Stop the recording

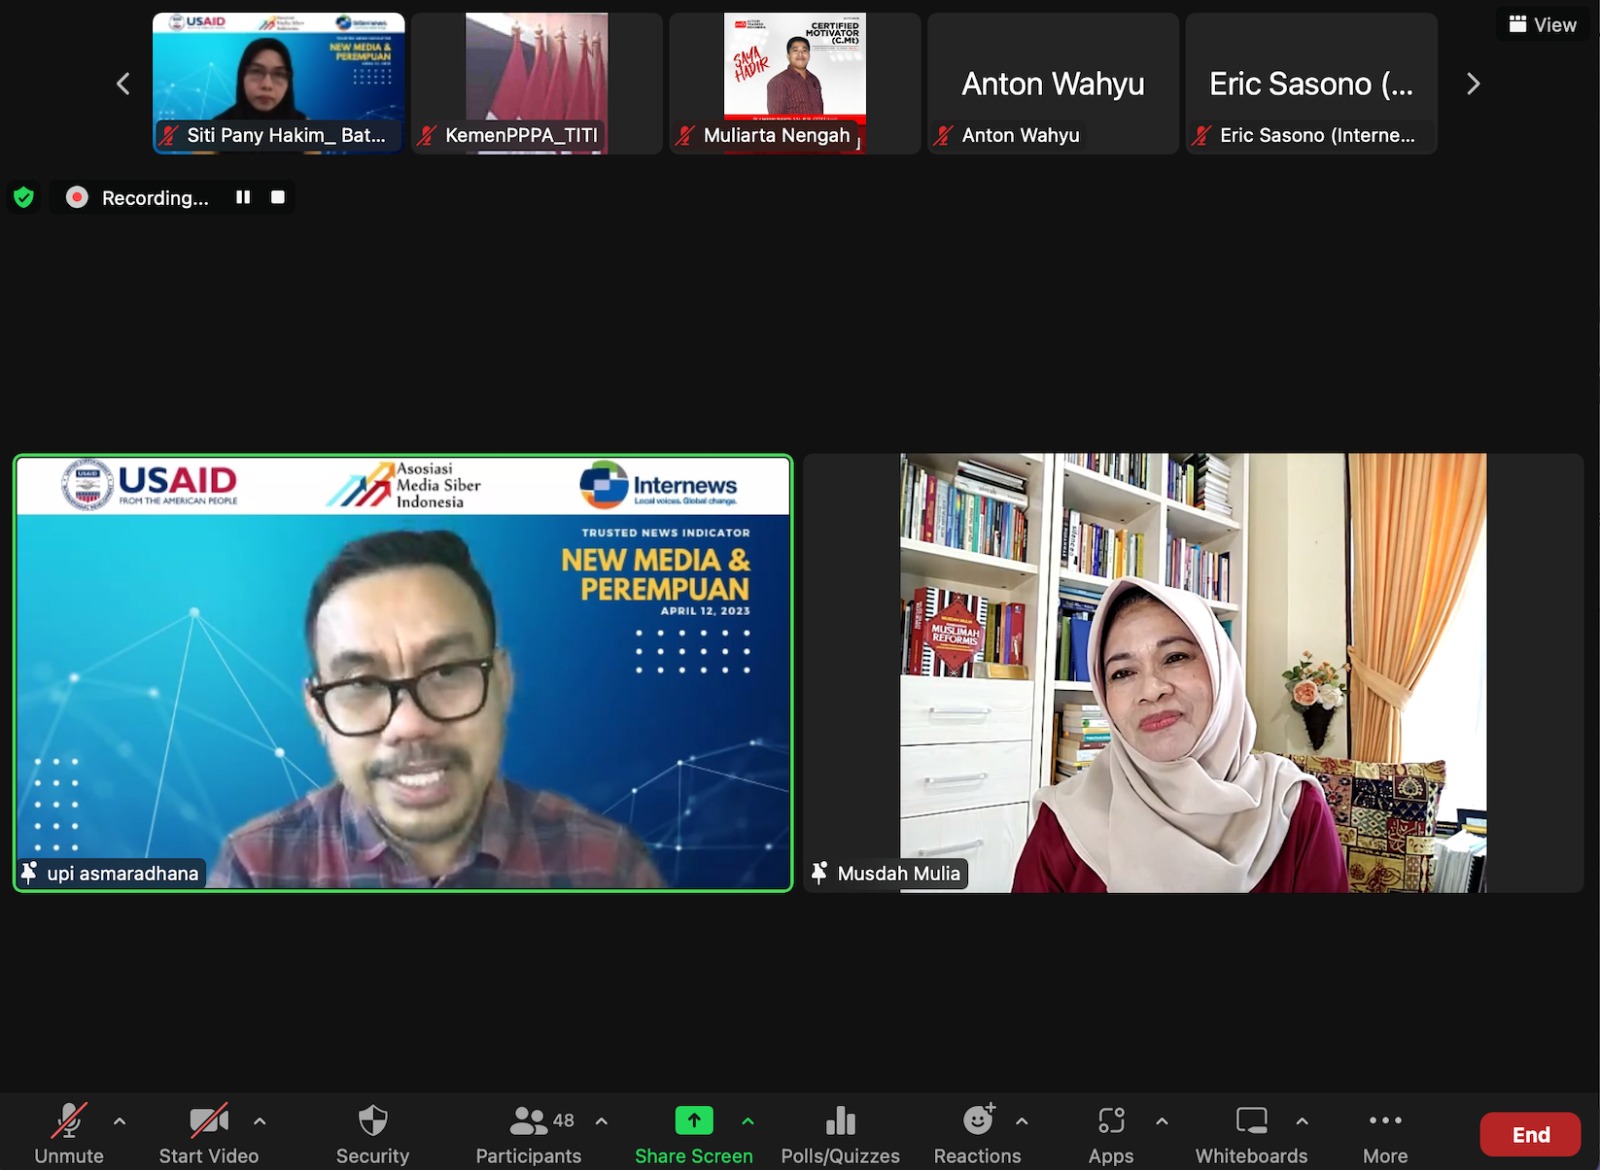tap(278, 197)
